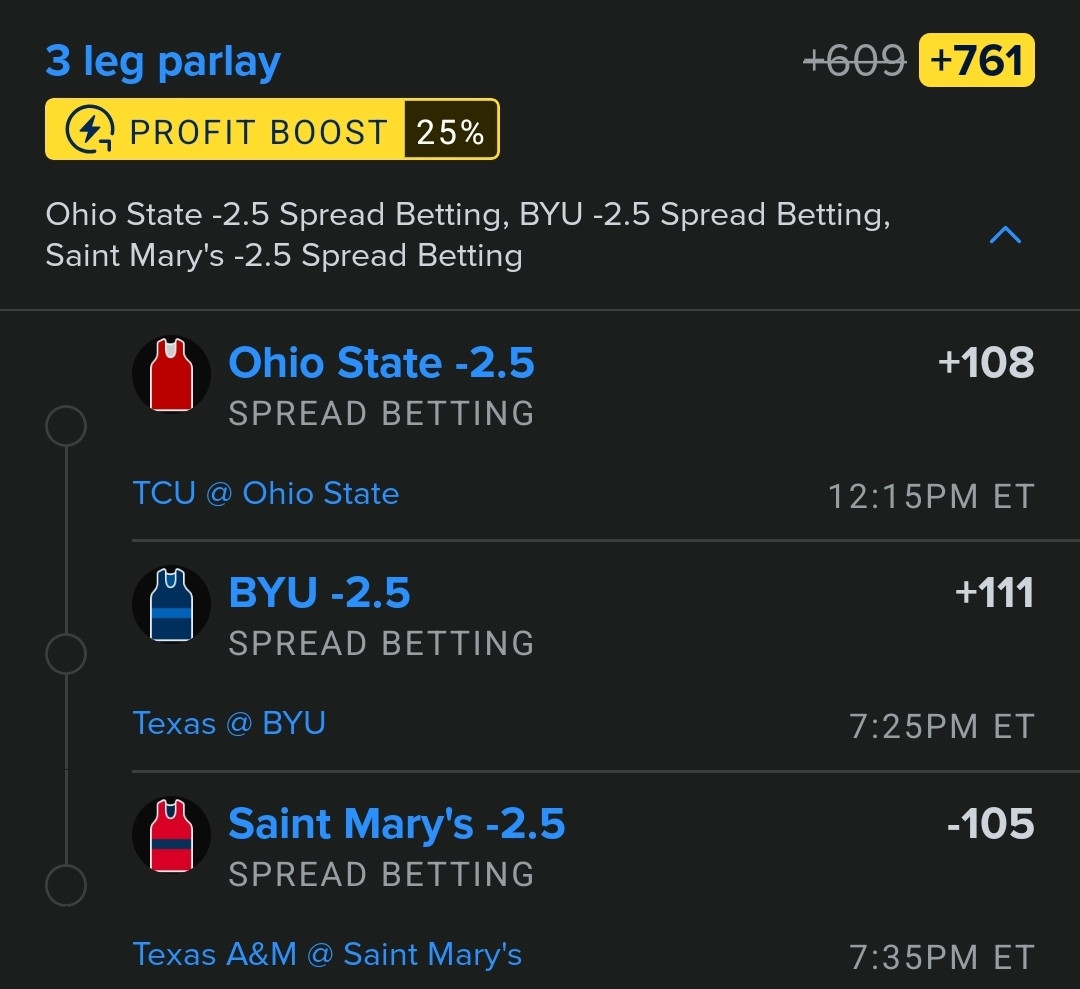Viewport: 1080px width, 989px height.
Task: Collapse the parlay legs with the chevron
Action: 1005,235
